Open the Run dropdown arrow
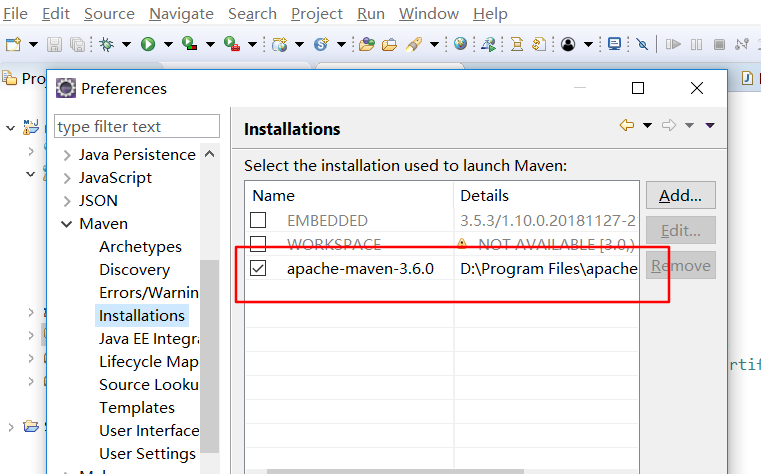The height and width of the screenshot is (474, 761). [168, 45]
